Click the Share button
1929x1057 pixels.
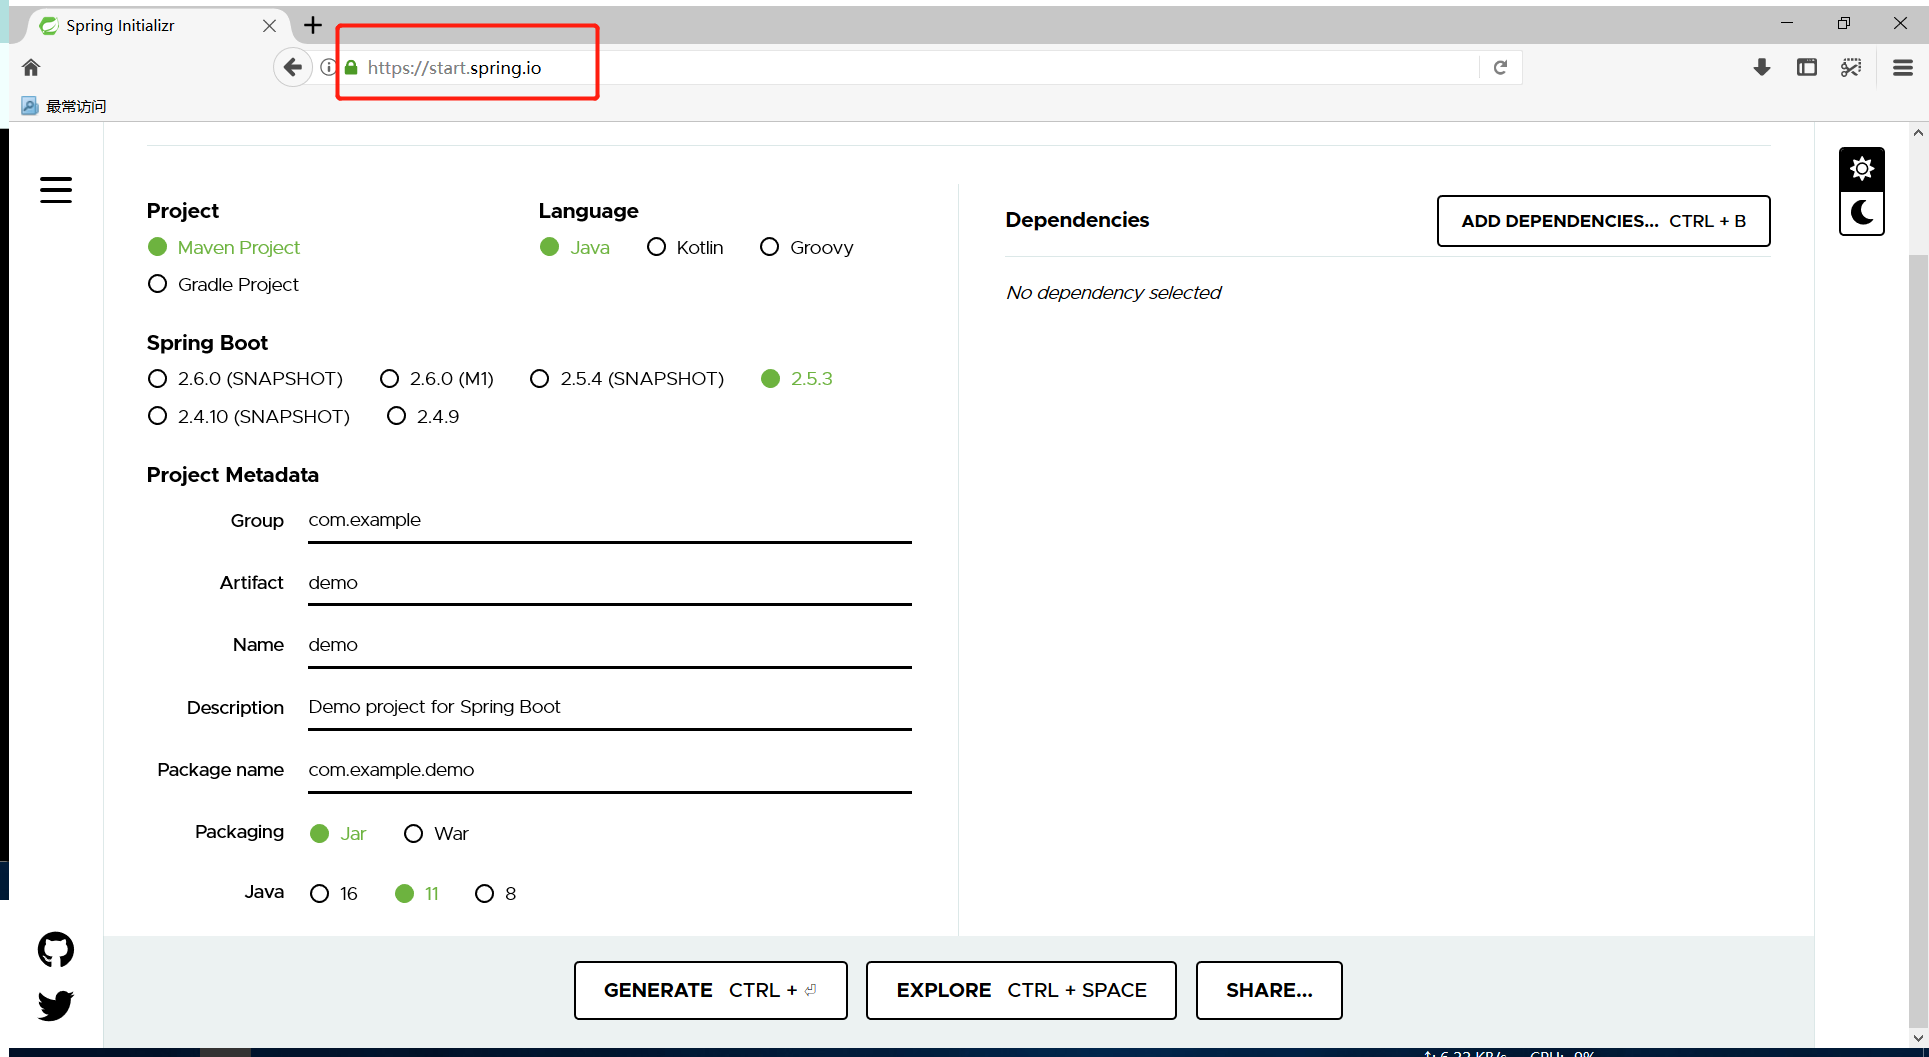(1269, 990)
